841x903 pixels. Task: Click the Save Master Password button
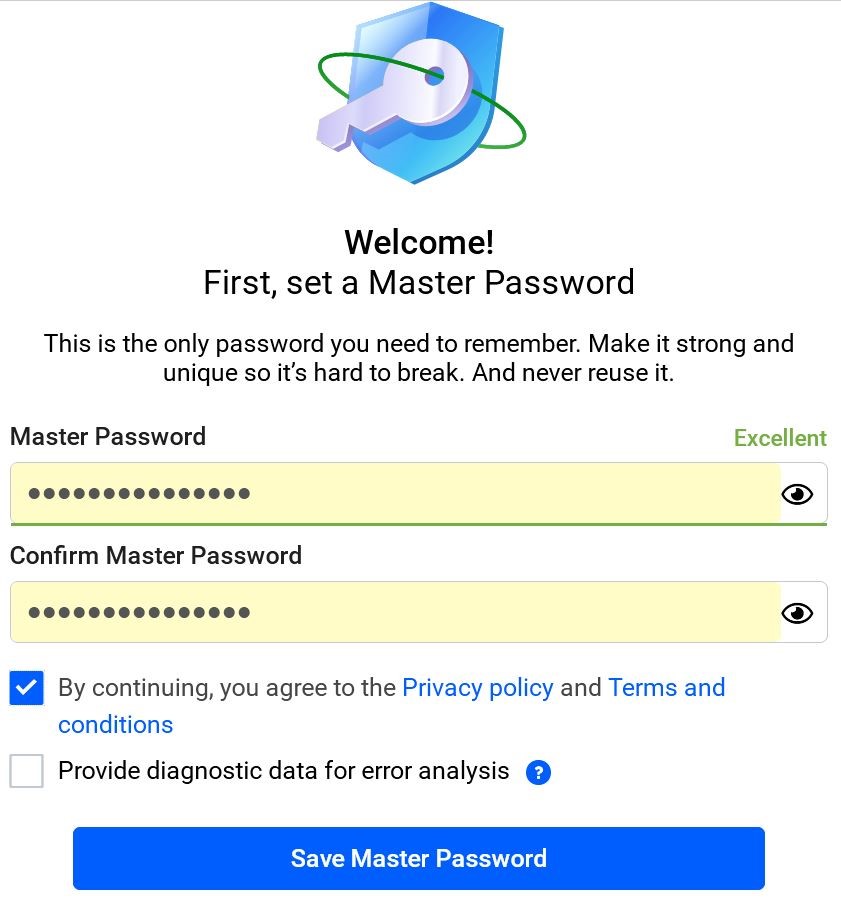(x=419, y=859)
